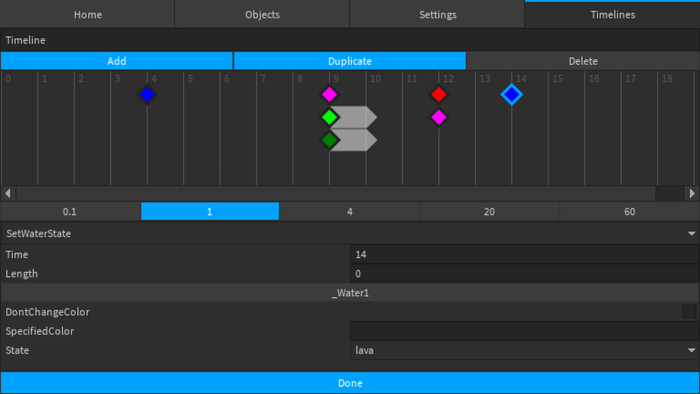This screenshot has width=700, height=394.
Task: Select the magenta diamond keyframe at 12
Action: click(x=439, y=117)
